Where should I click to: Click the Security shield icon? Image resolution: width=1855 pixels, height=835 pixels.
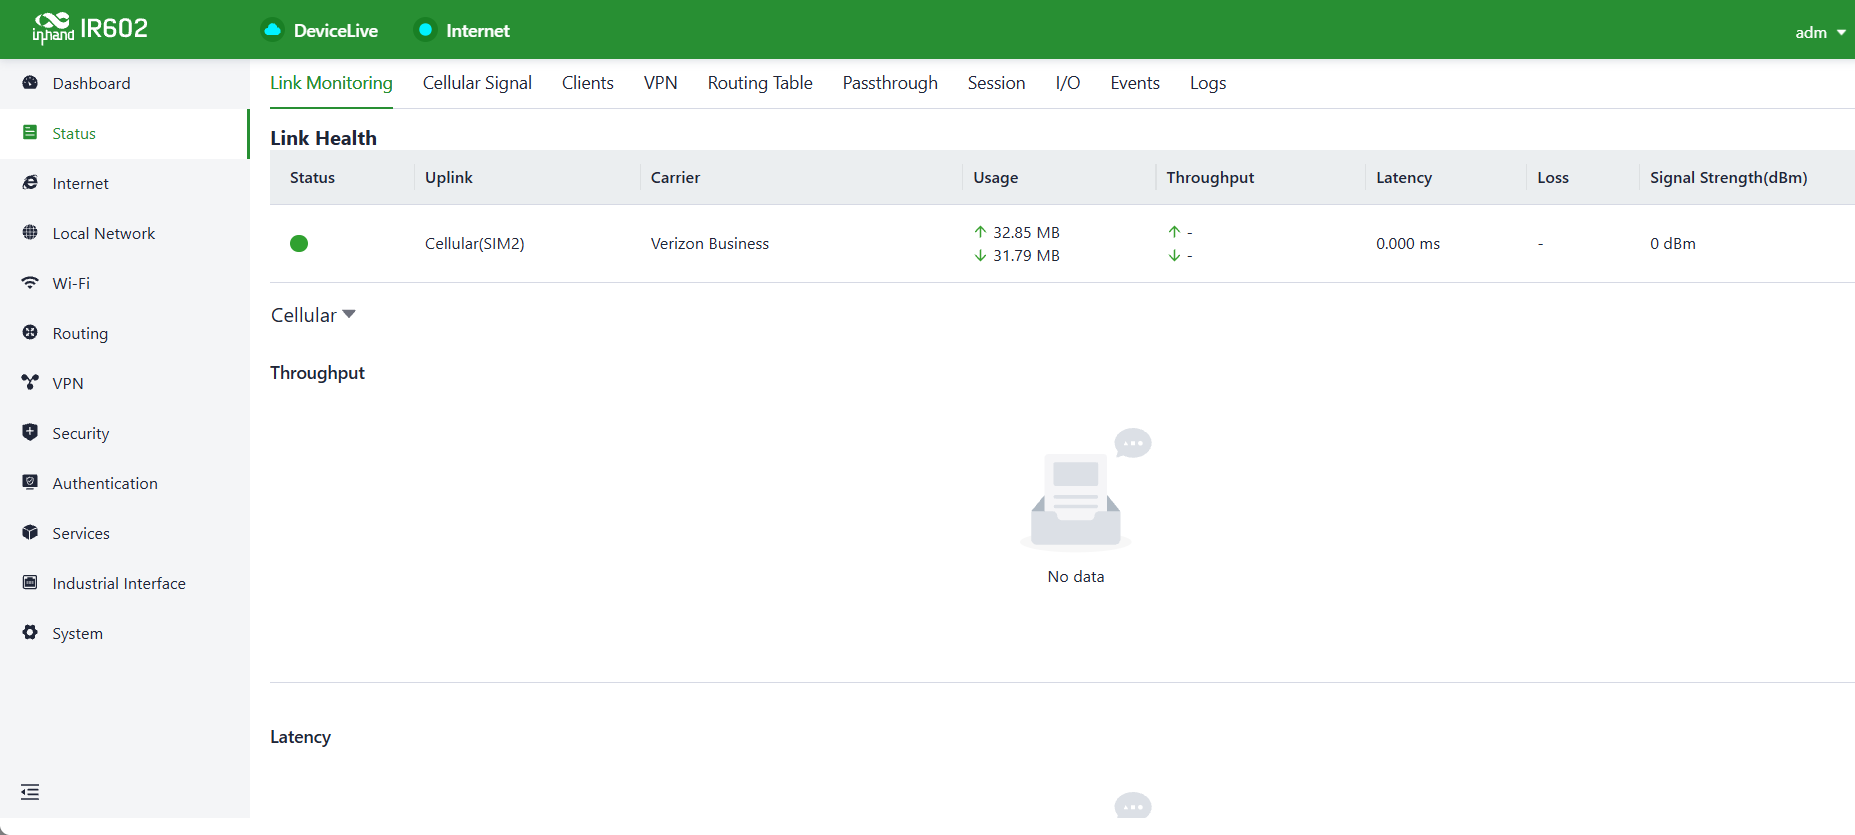pyautogui.click(x=30, y=433)
